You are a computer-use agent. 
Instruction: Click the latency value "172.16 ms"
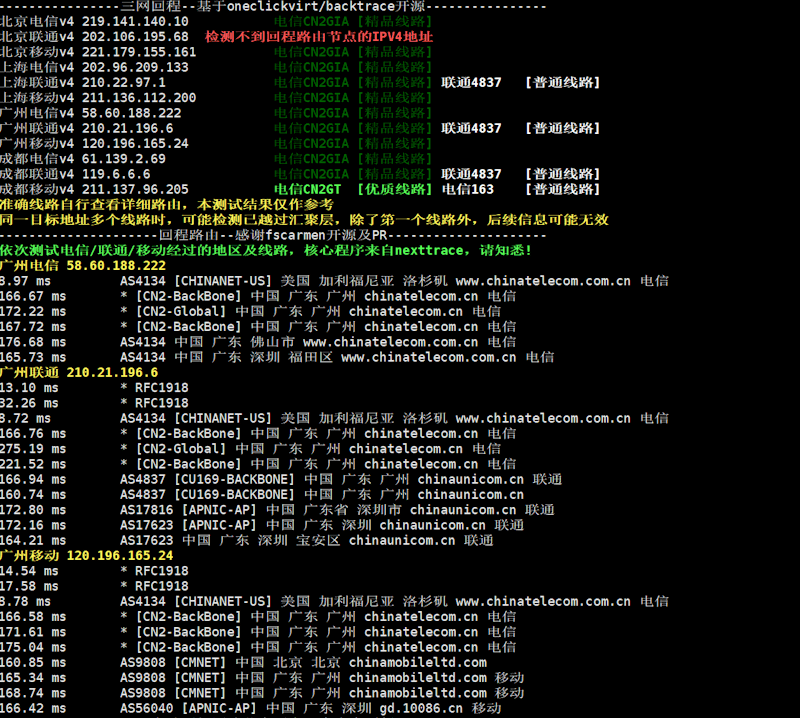pyautogui.click(x=33, y=526)
